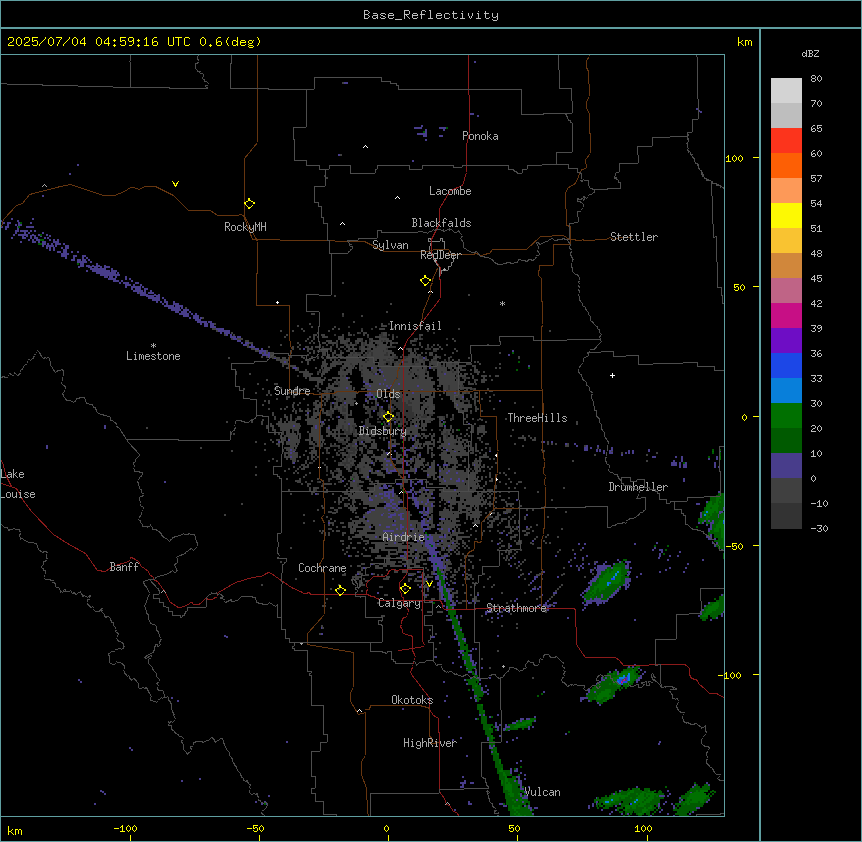Click the Lacombe map label
862x842 pixels.
coord(450,191)
